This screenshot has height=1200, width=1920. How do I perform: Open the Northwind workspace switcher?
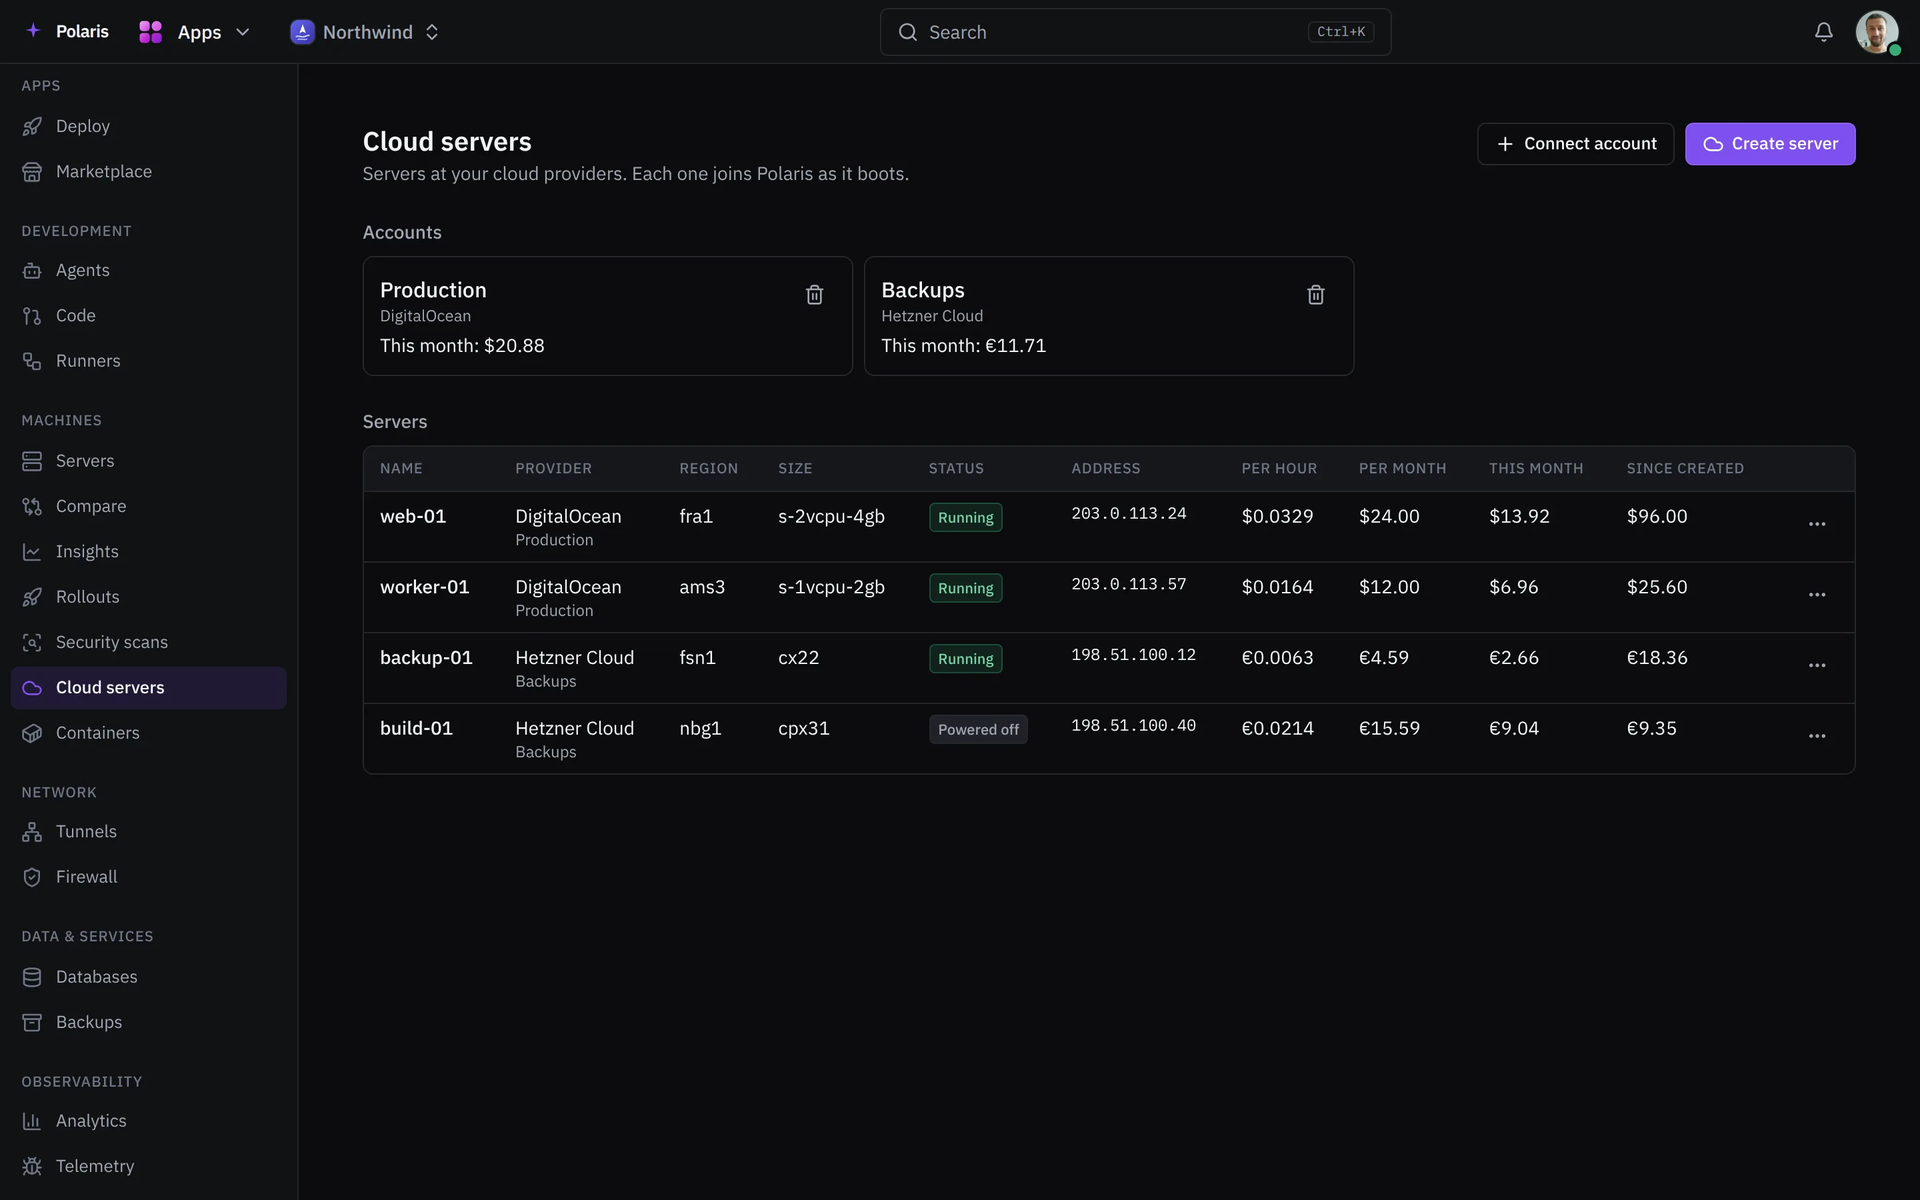365,32
